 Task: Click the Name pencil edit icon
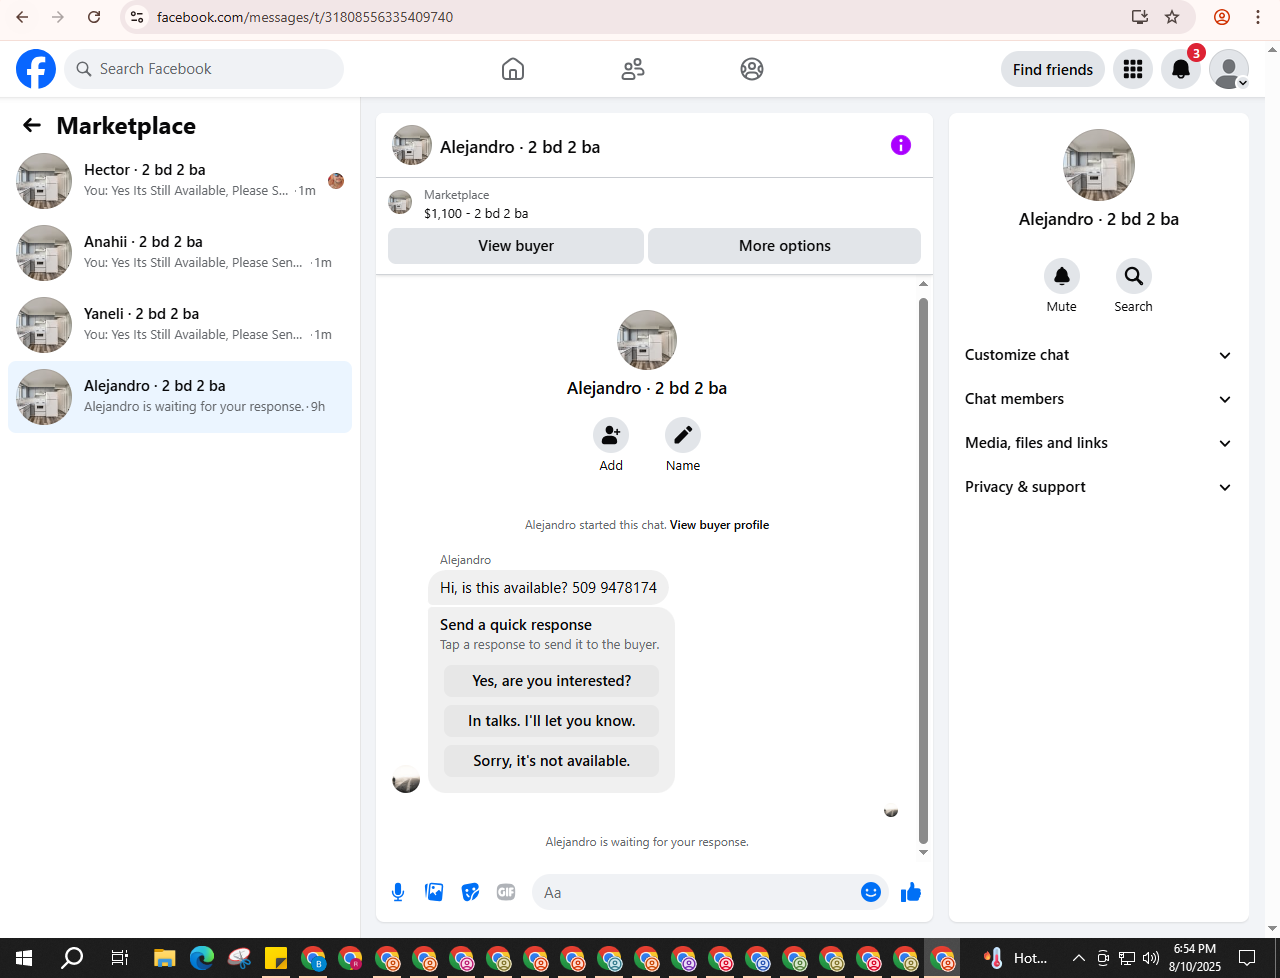click(683, 435)
